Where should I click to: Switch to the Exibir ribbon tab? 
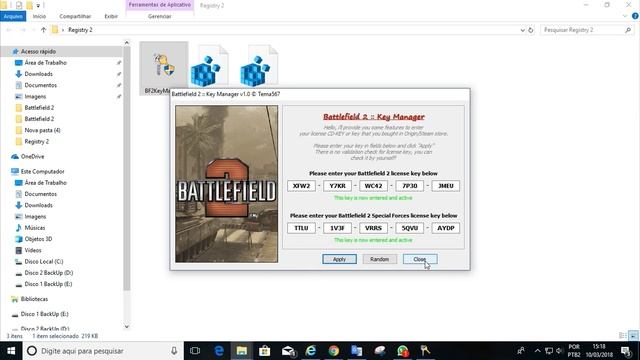click(x=111, y=16)
